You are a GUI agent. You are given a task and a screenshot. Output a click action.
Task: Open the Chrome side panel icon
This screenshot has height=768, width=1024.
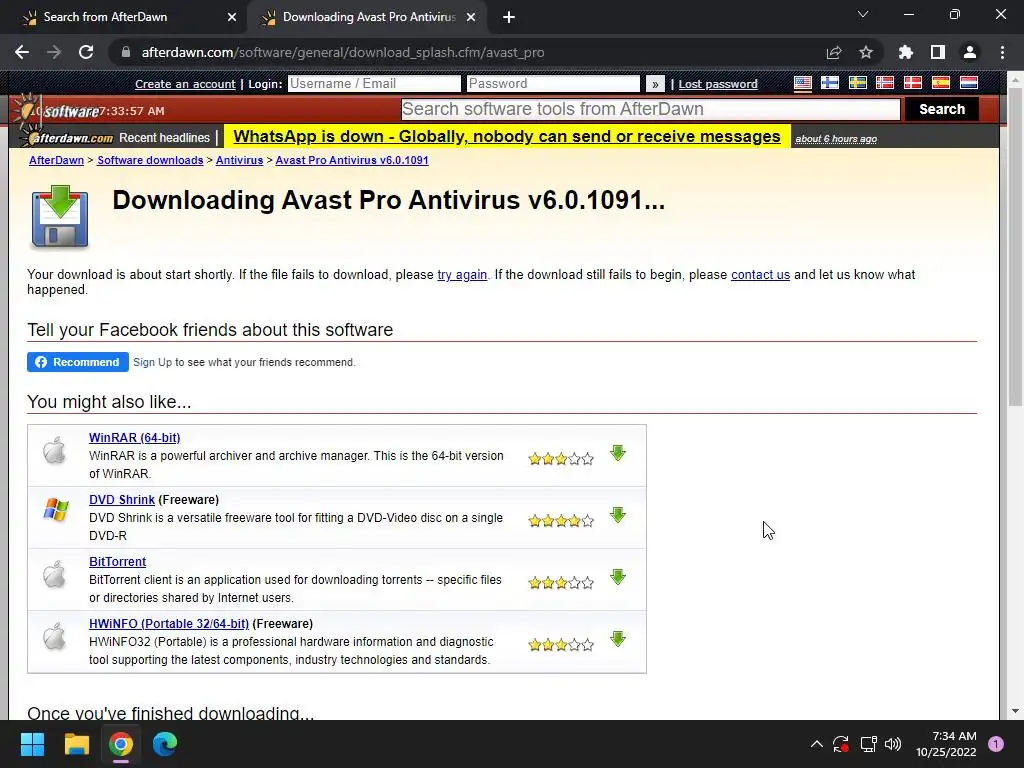point(938,52)
